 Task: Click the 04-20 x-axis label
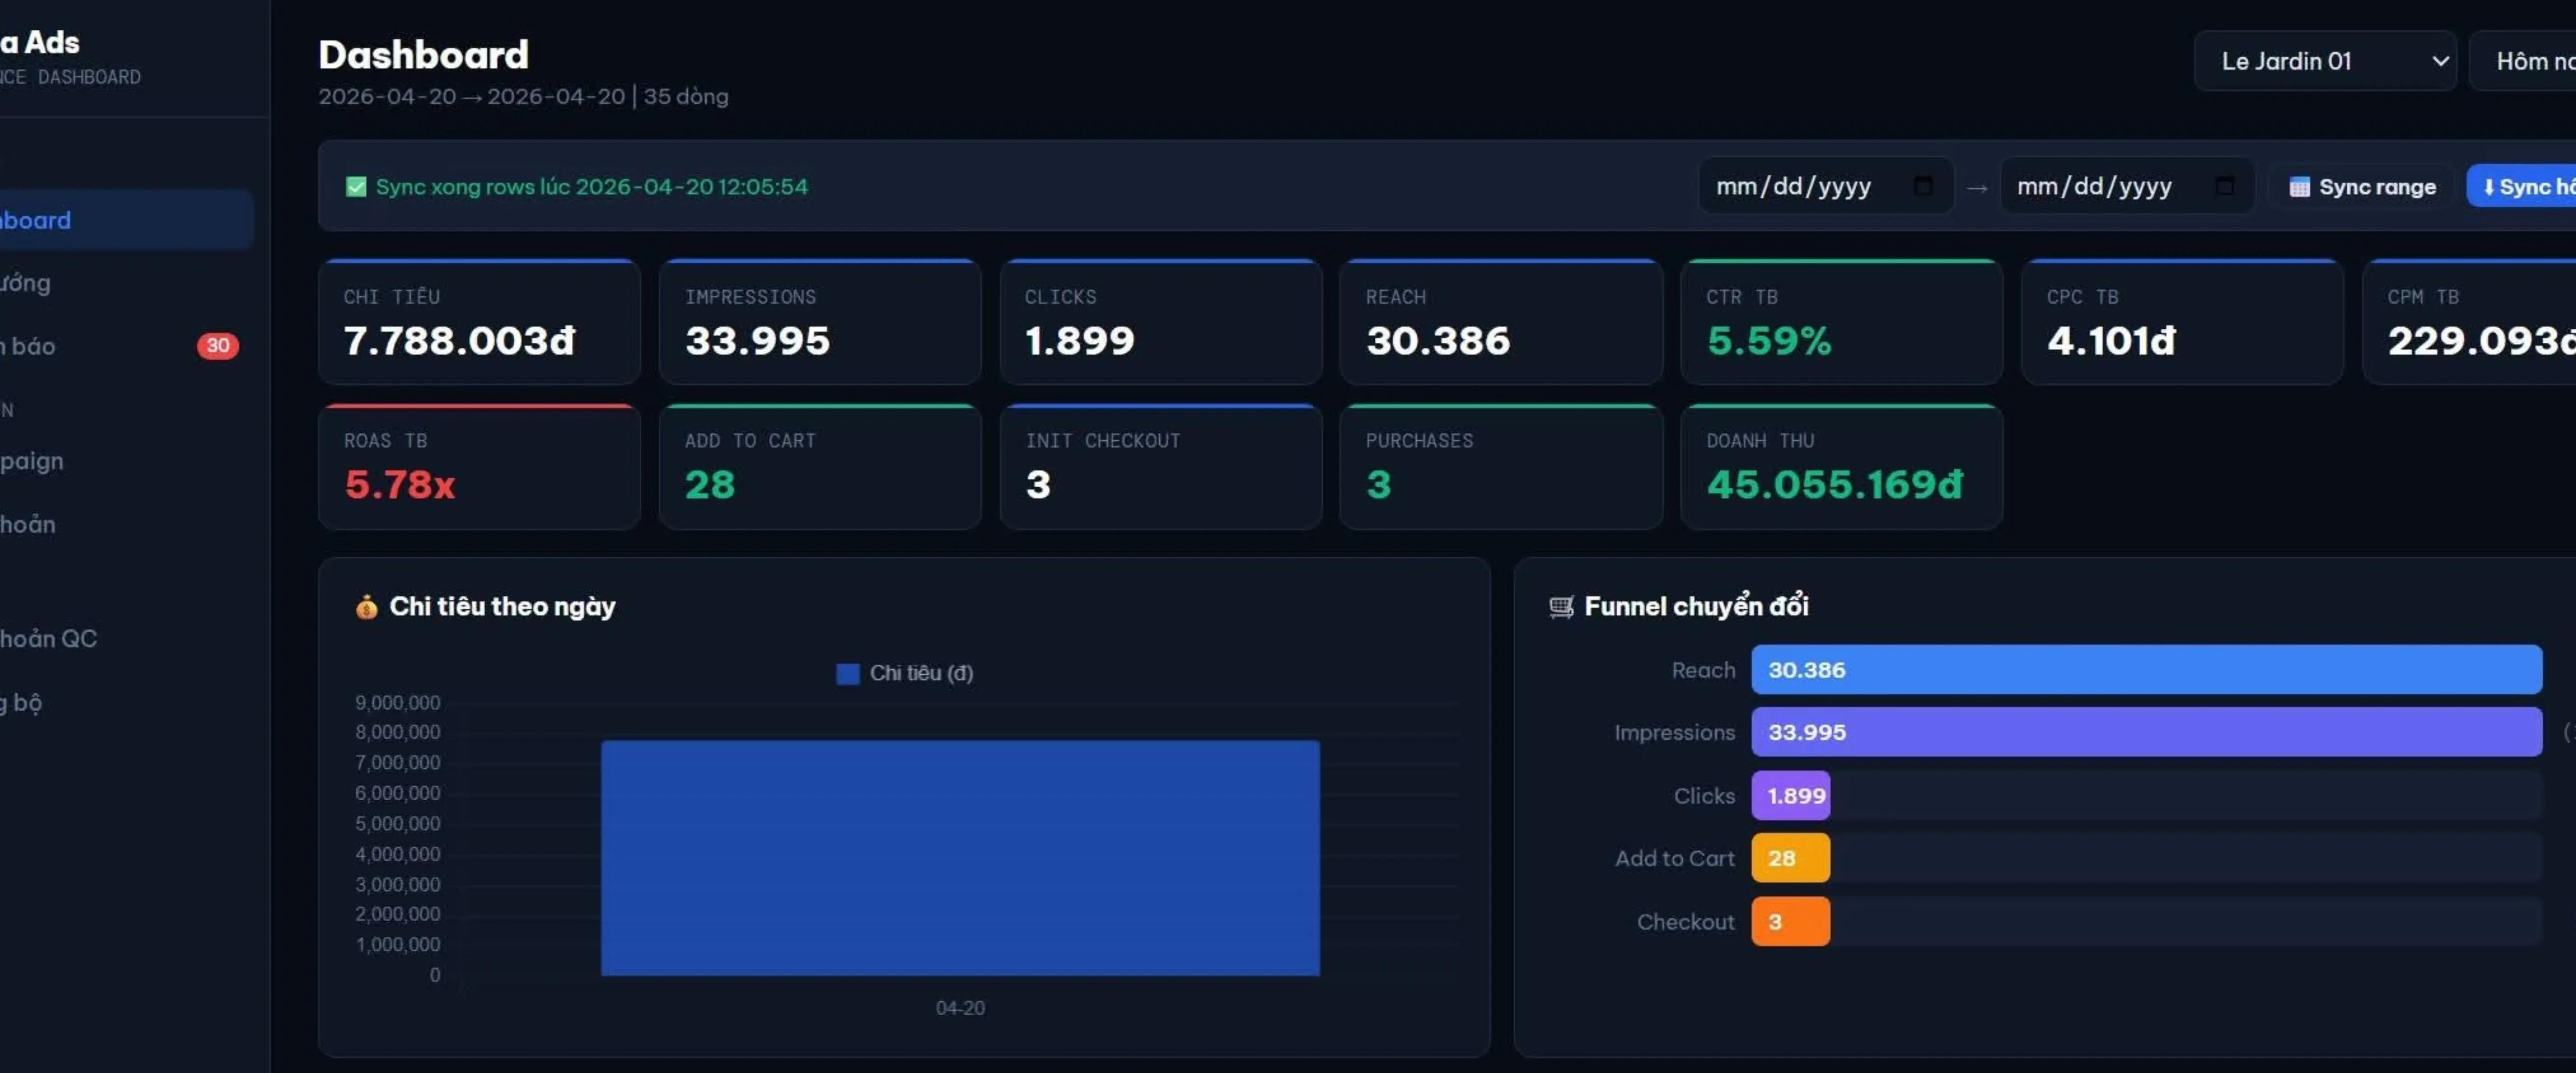point(960,1008)
